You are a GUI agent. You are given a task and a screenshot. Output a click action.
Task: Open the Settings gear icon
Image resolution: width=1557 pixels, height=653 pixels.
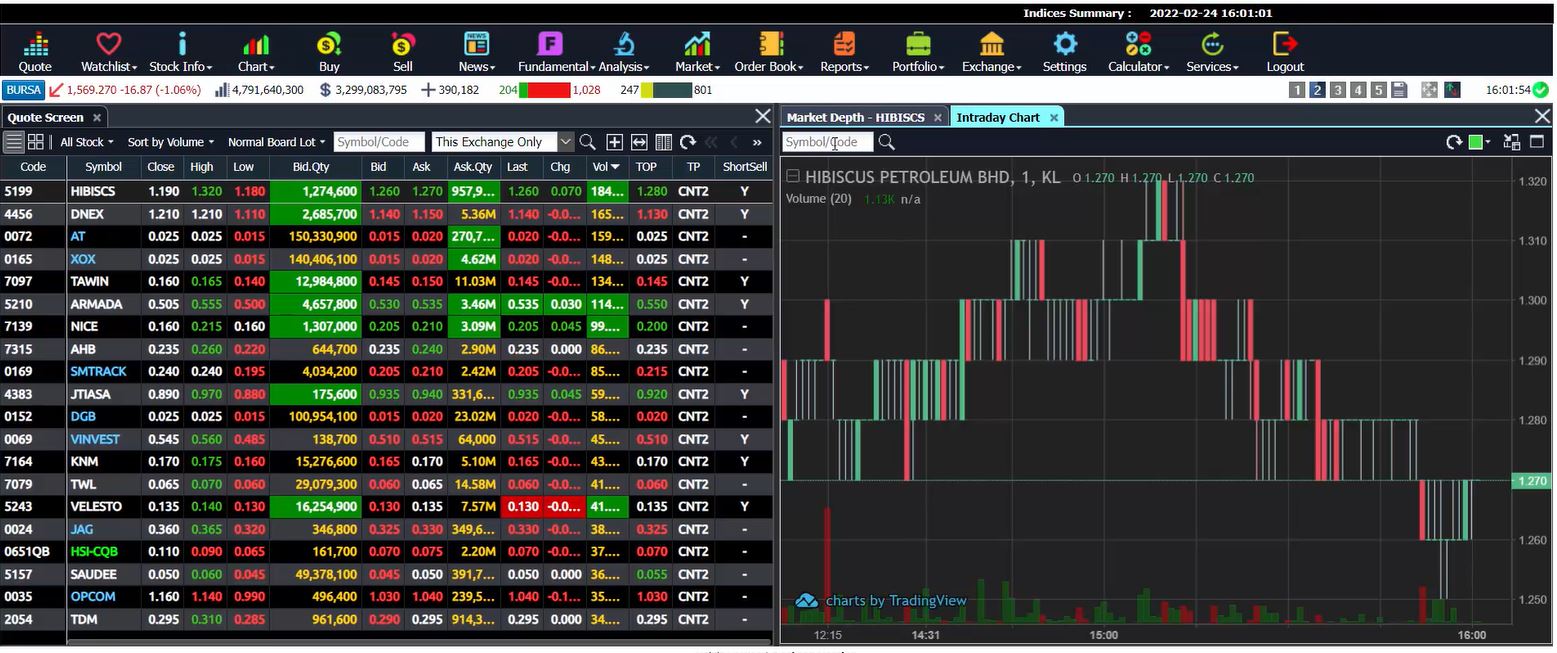point(1064,52)
